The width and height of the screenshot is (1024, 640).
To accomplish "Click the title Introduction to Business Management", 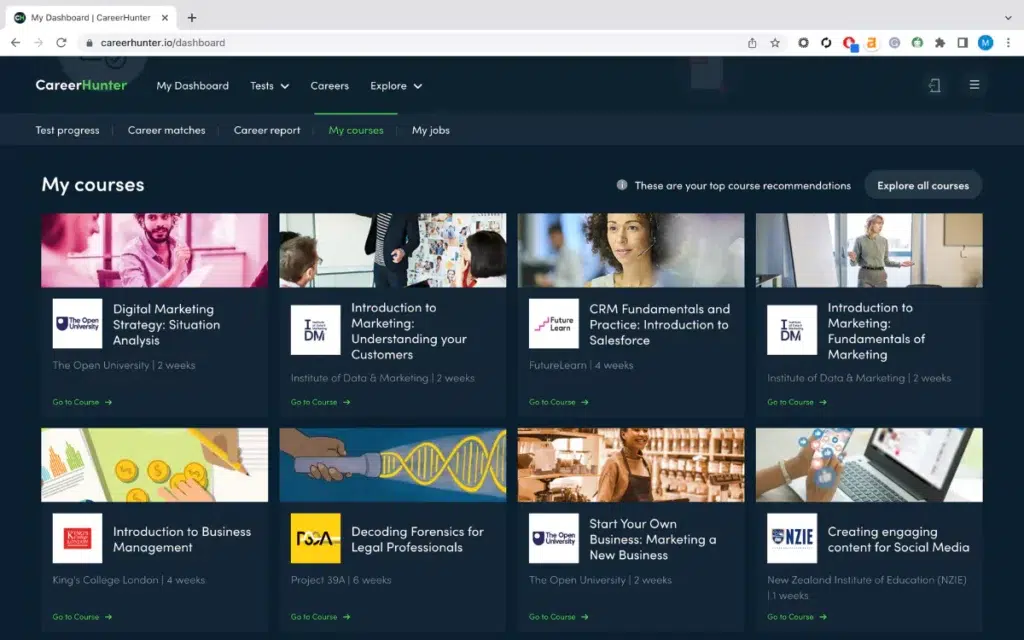I will (x=182, y=539).
